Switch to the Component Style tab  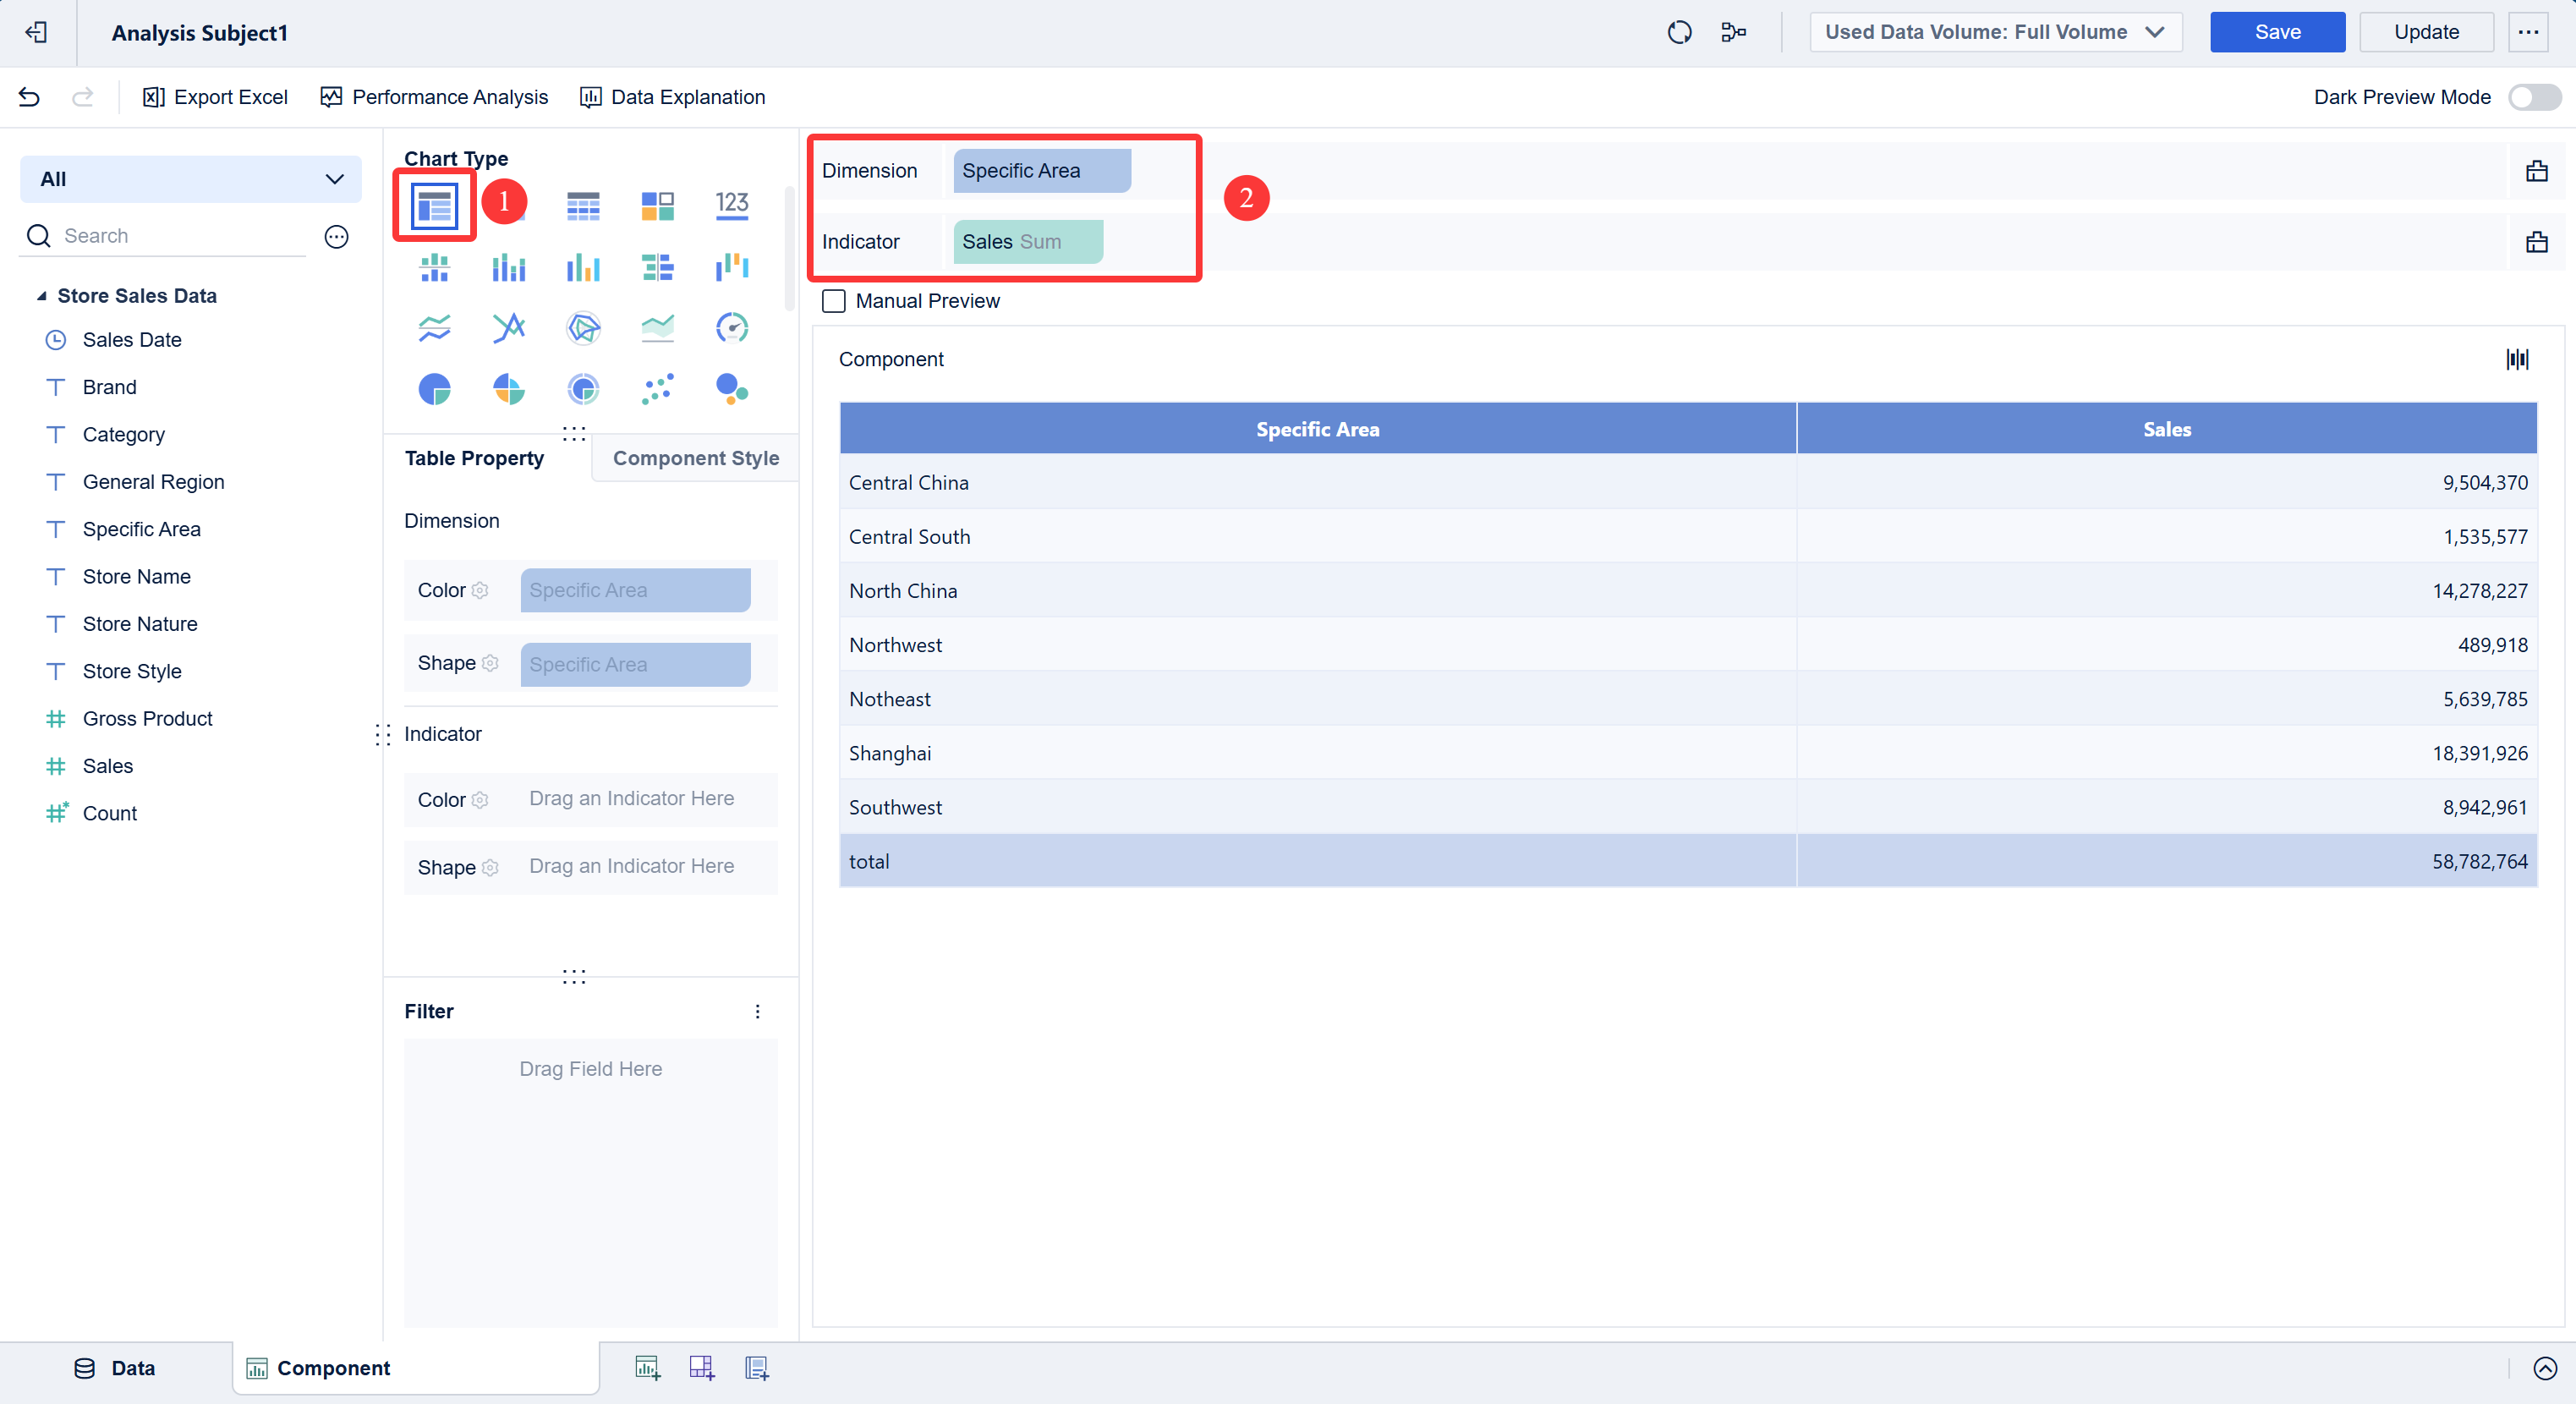click(x=695, y=458)
